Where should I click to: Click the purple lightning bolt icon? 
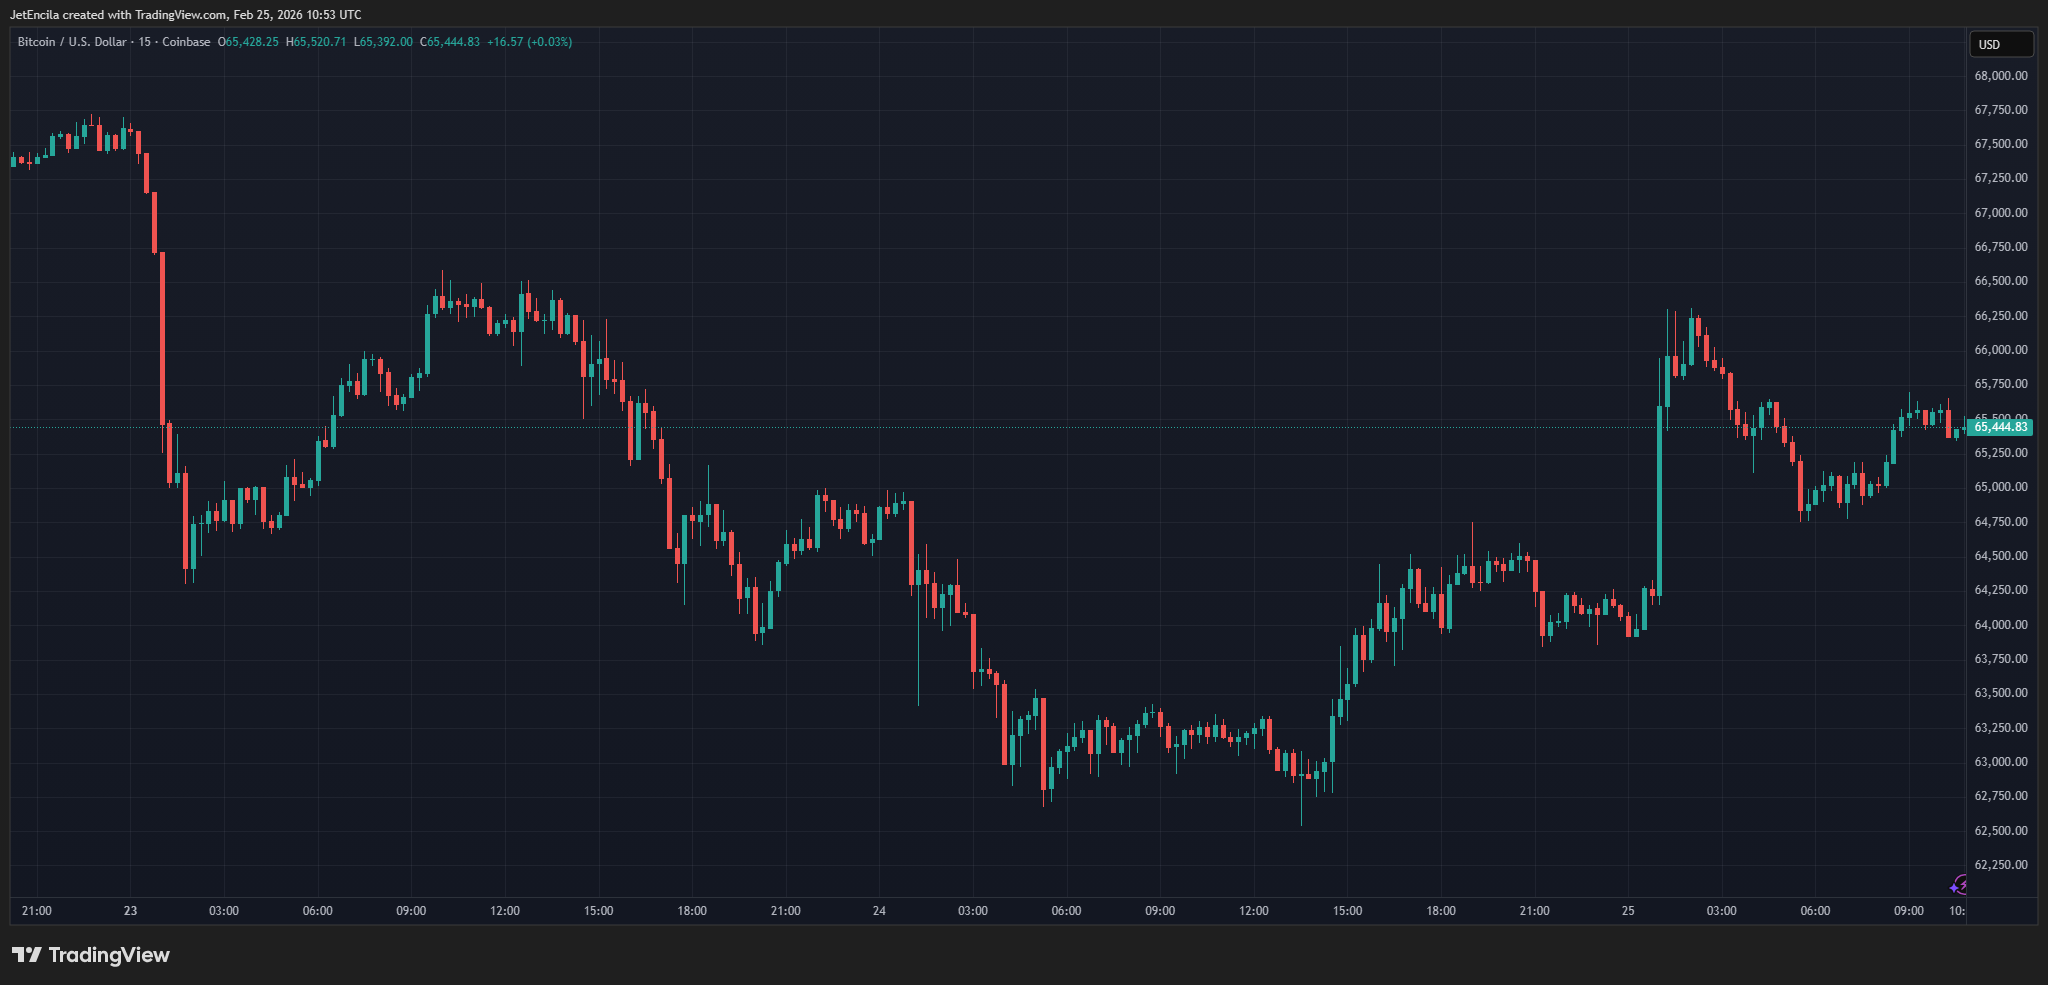point(1959,885)
